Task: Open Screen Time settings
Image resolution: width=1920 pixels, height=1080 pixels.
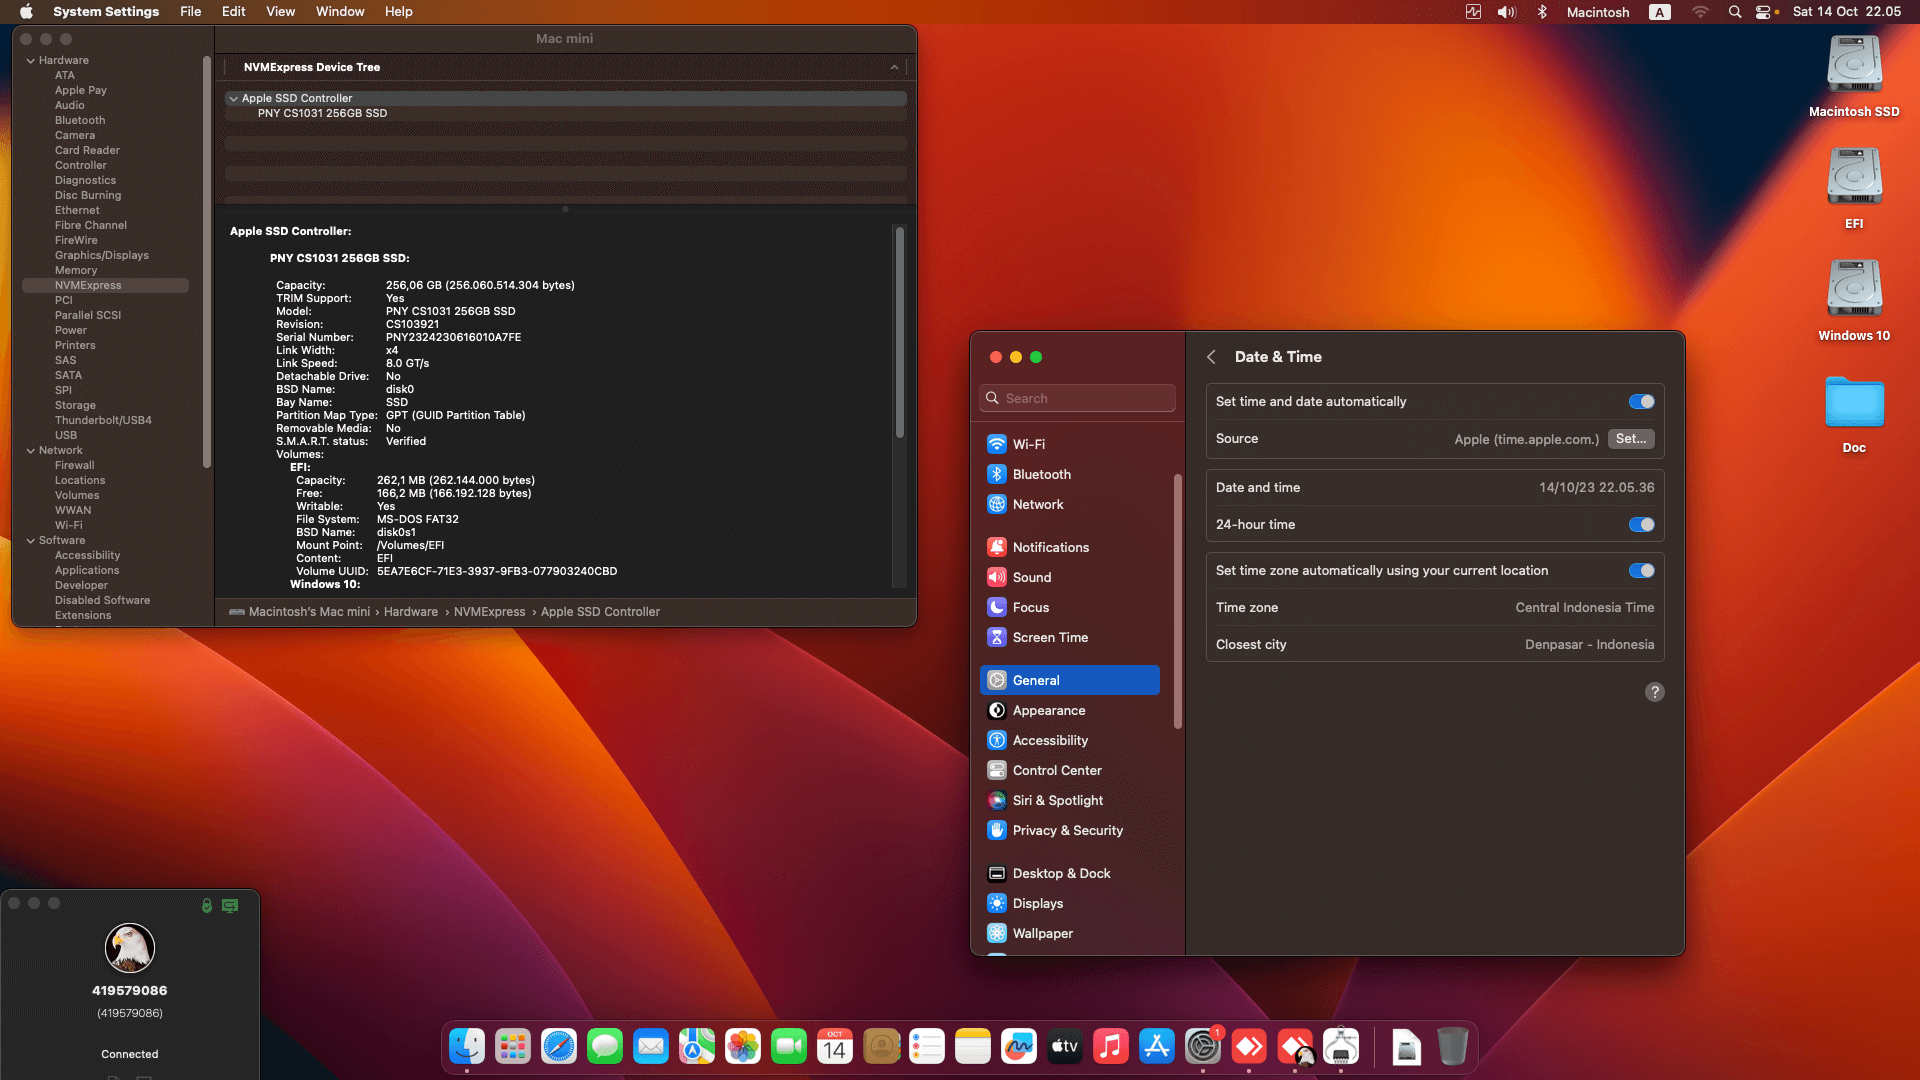Action: pyautogui.click(x=1050, y=637)
